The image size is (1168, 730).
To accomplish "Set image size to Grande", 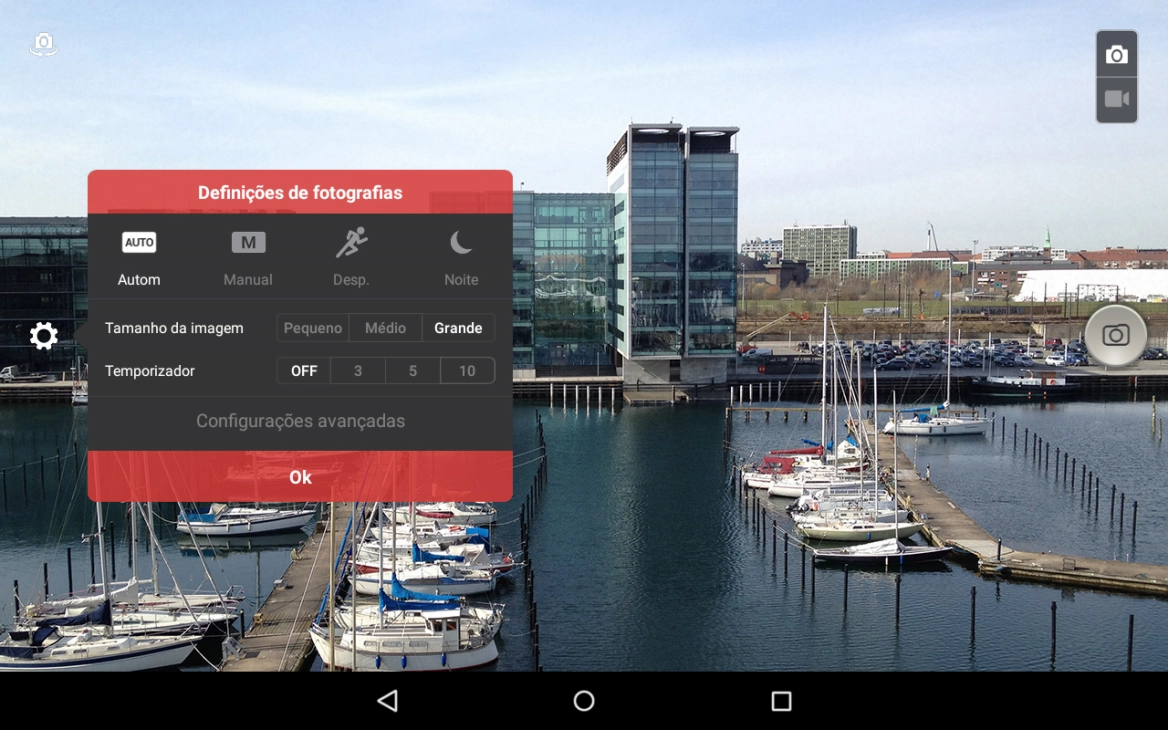I will [458, 328].
